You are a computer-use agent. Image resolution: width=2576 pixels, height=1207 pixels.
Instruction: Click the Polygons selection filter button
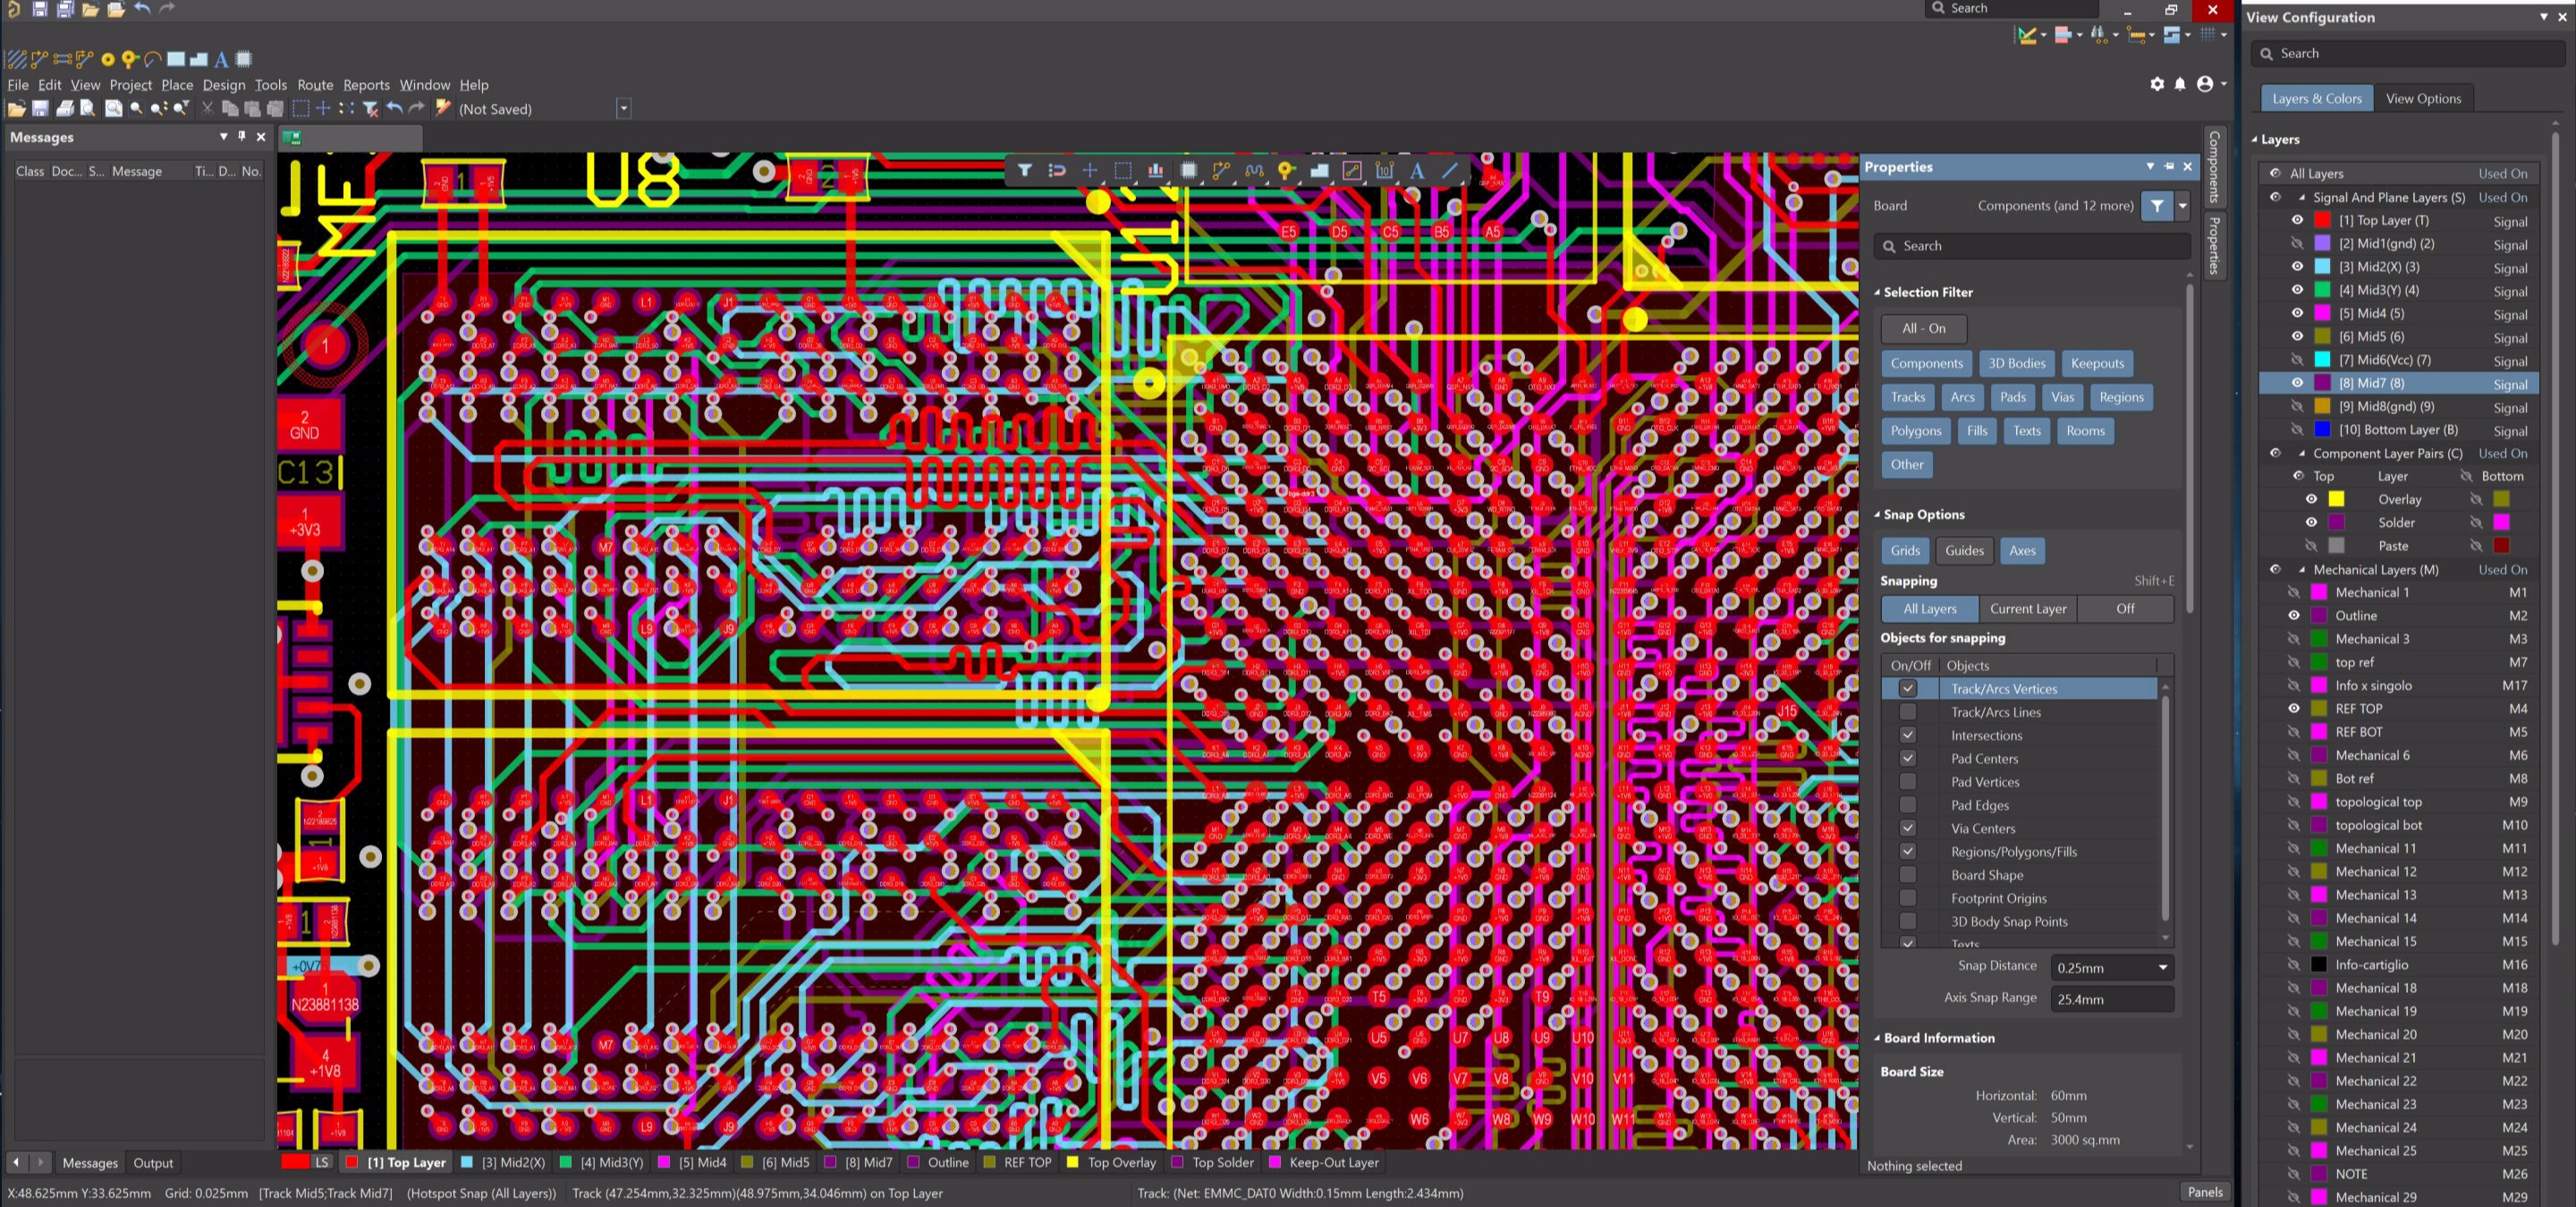1915,431
